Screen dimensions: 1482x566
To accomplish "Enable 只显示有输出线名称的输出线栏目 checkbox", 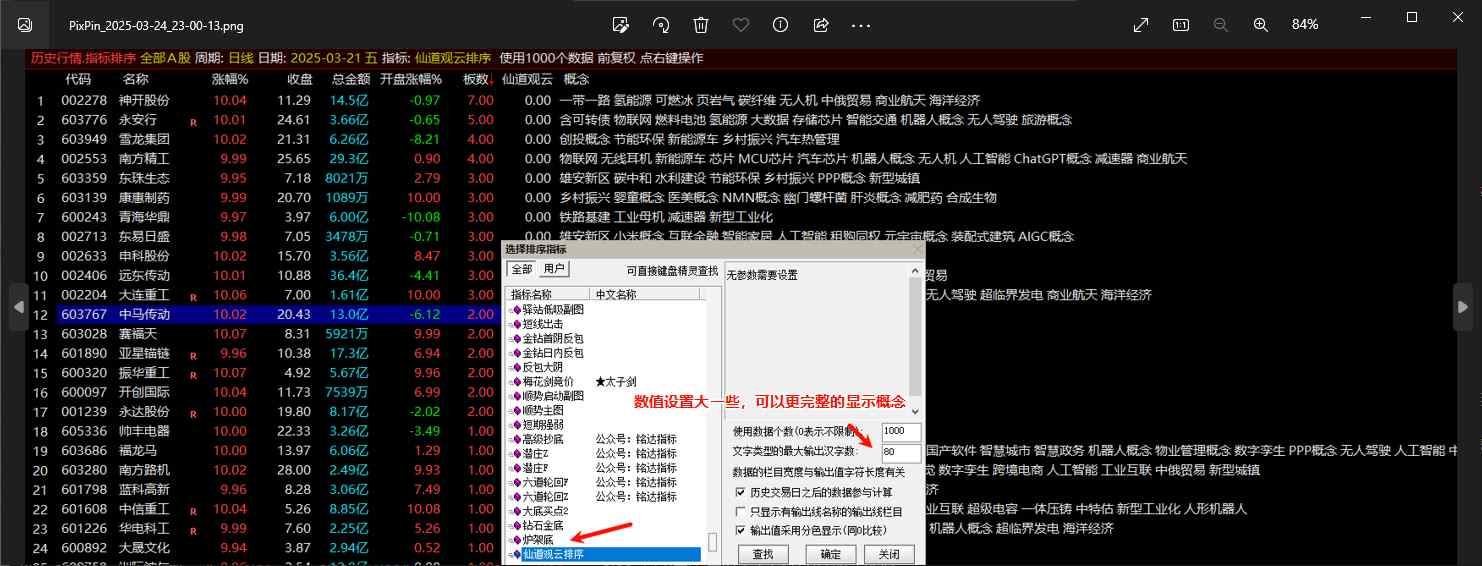I will [740, 511].
